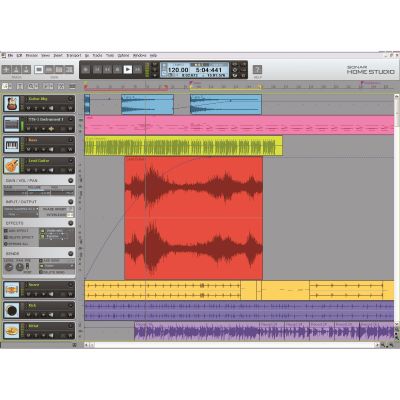Viewport: 400px width, 400px height.
Task: Mute the Guitar Rig track
Action: 28,108
